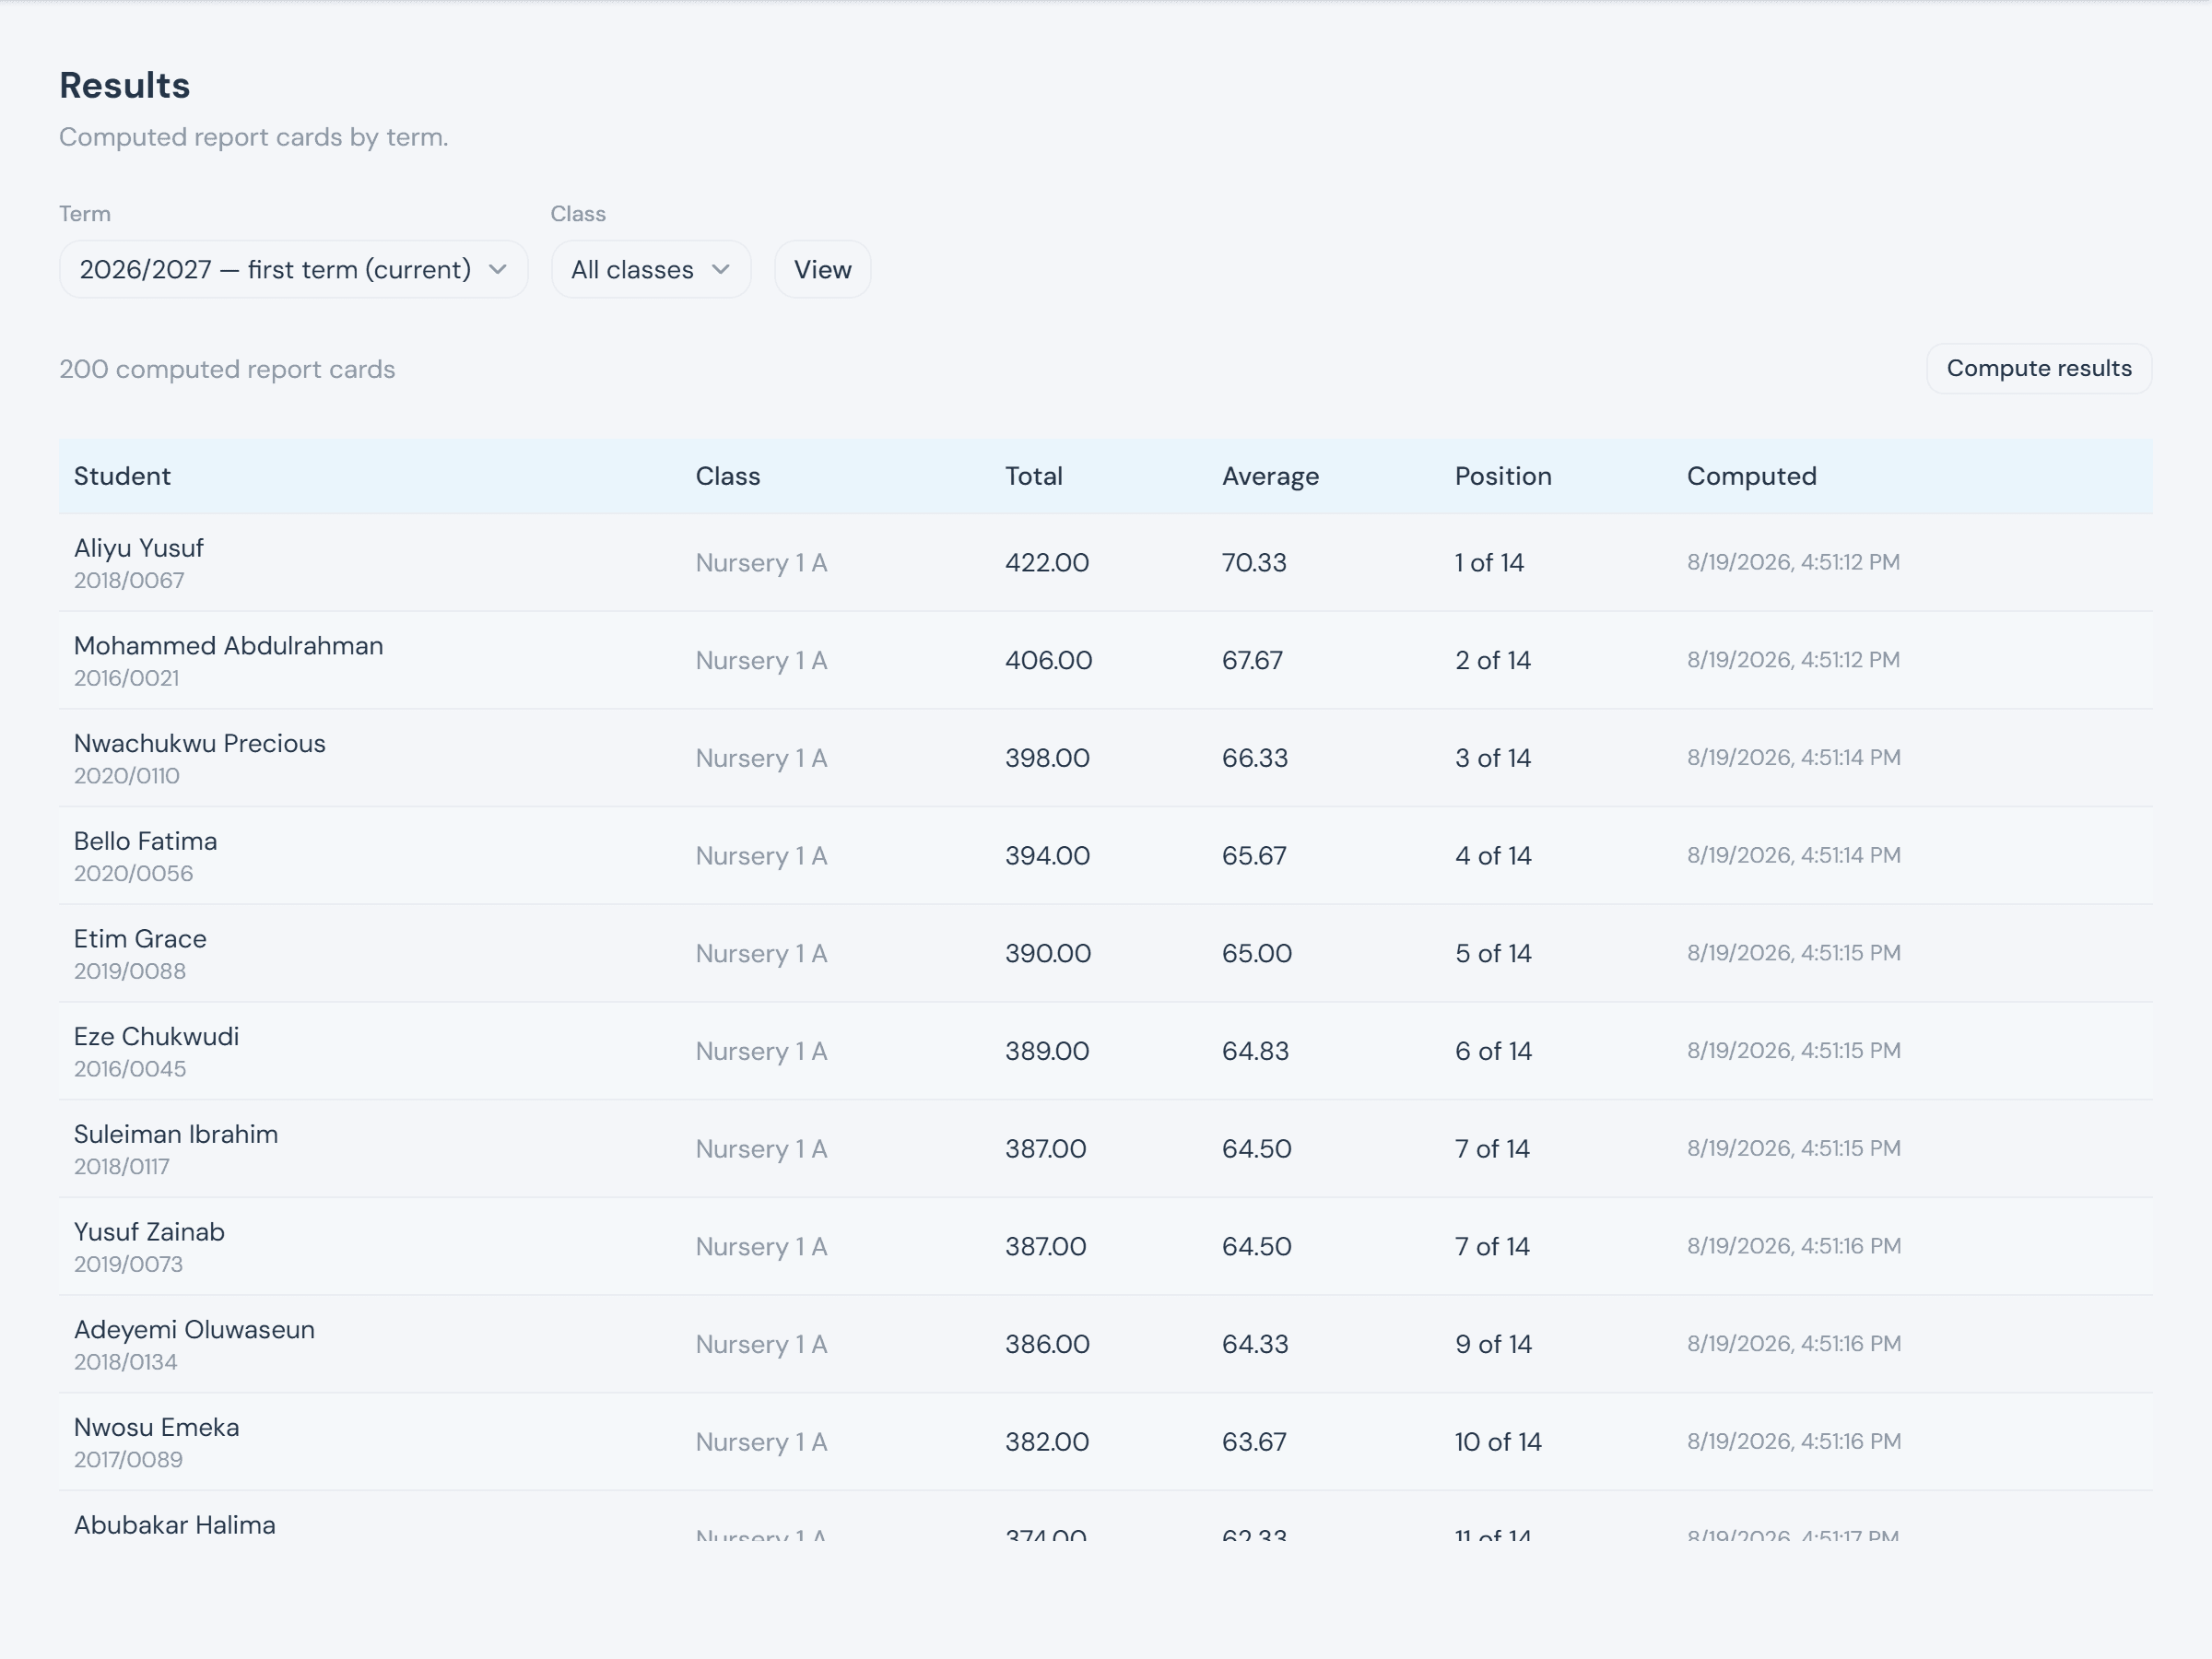2212x1659 pixels.
Task: Select student name Abubakar Halima
Action: click(x=175, y=1525)
